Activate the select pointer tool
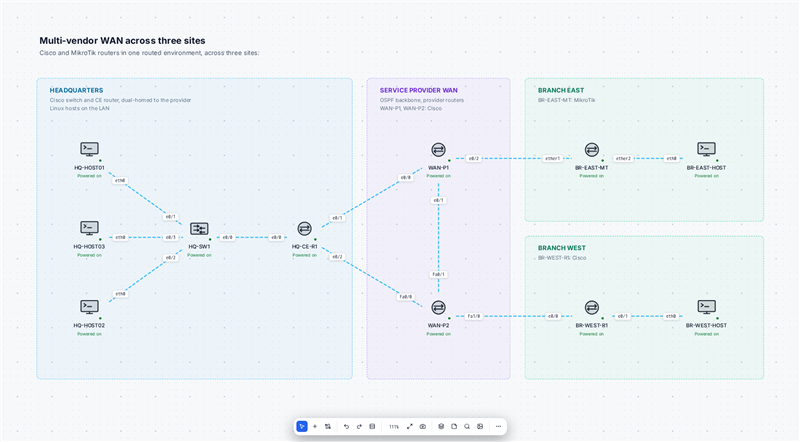The width and height of the screenshot is (800, 442). point(302,426)
